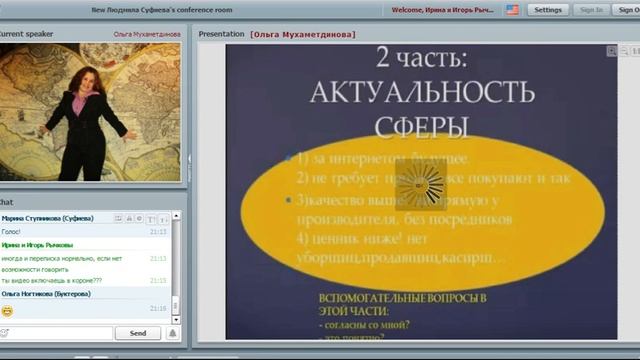Image resolution: width=640 pixels, height=360 pixels.
Task: Click the laughing emoji chat message
Action: coord(7,311)
